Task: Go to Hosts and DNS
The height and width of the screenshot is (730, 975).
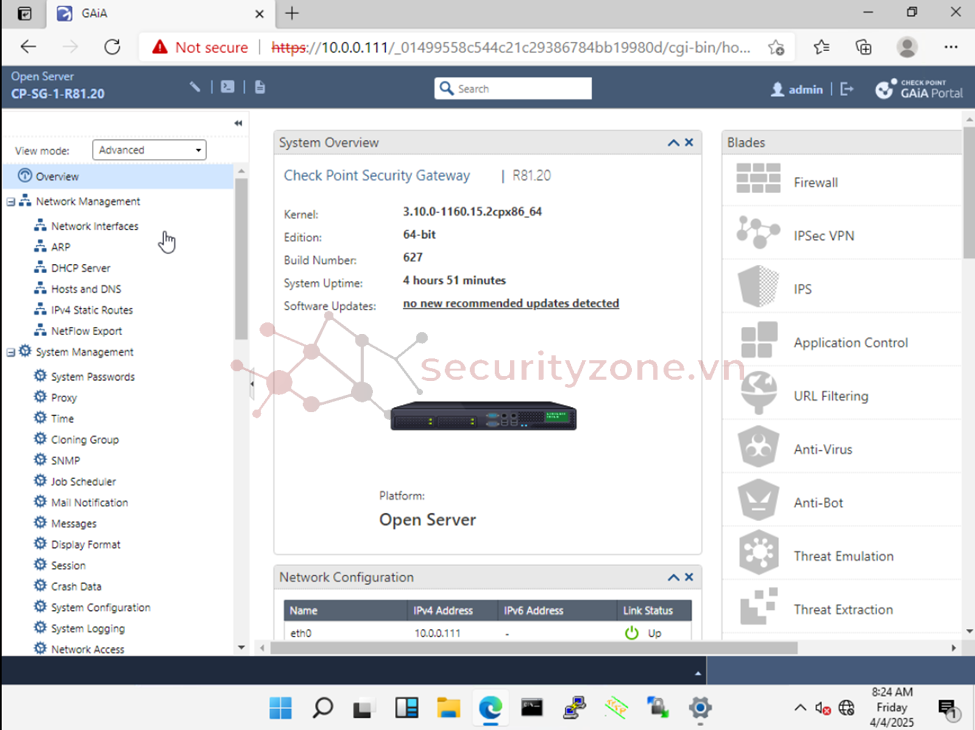Action: (x=86, y=289)
